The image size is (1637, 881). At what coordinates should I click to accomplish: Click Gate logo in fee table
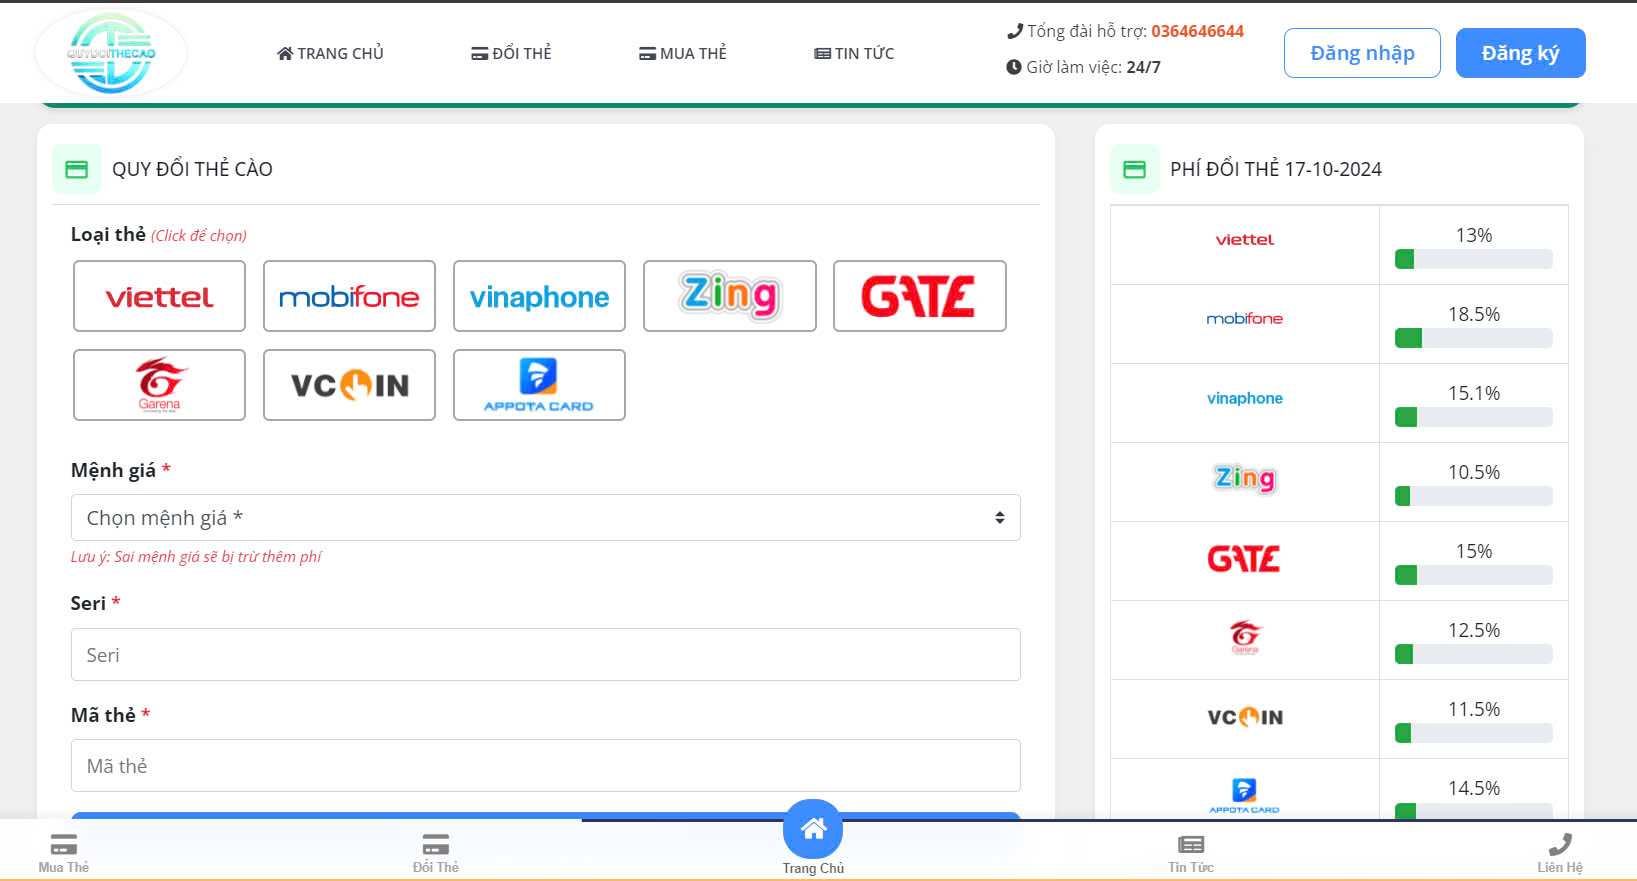(x=1244, y=558)
